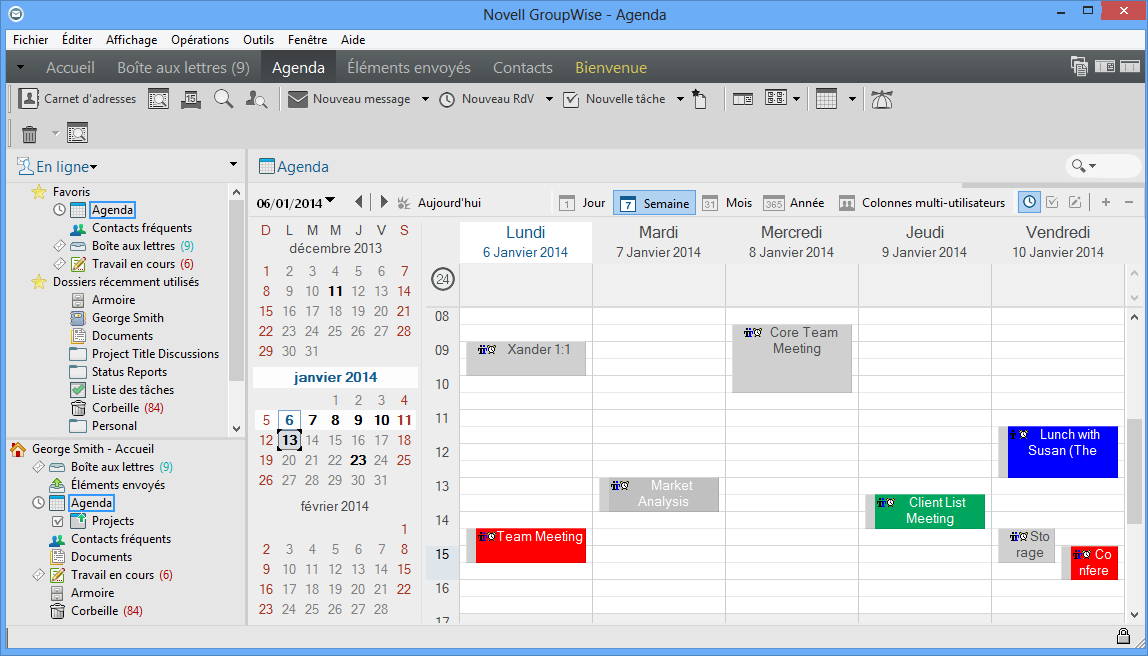Viewport: 1148px width, 656px height.
Task: Click the GroupWise app icon in title bar
Action: pos(15,13)
